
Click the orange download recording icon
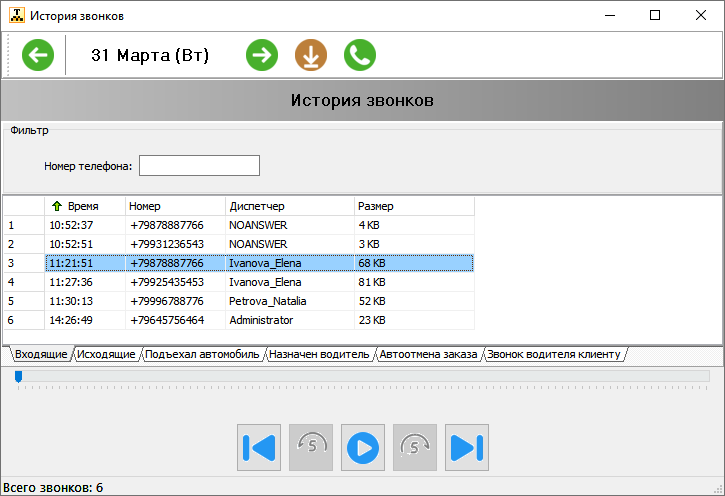pyautogui.click(x=311, y=55)
